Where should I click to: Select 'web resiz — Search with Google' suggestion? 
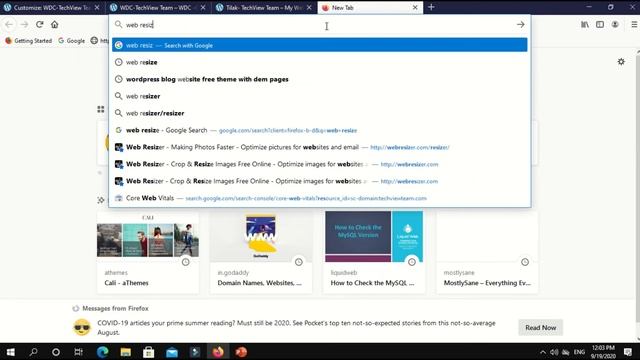320,45
